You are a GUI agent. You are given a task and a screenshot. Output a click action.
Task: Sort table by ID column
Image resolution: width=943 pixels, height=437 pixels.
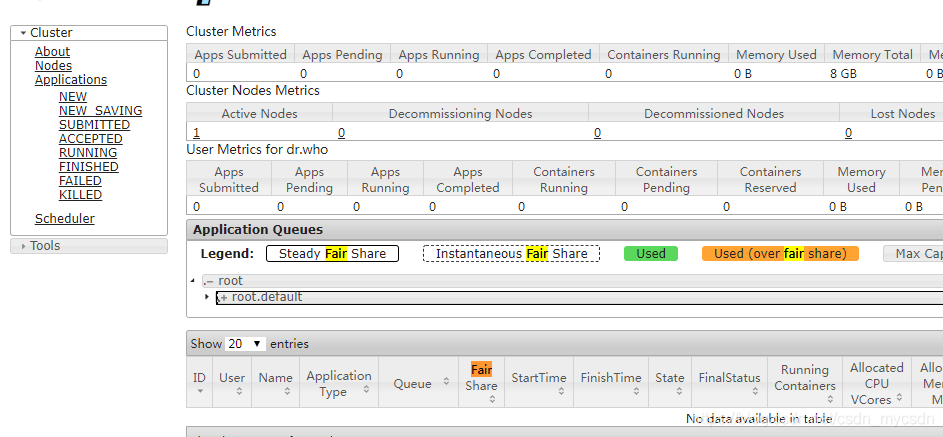(x=199, y=382)
